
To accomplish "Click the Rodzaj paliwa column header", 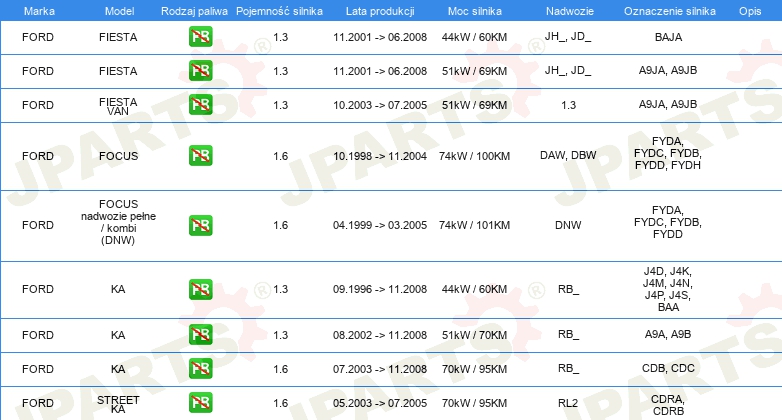I will point(194,11).
